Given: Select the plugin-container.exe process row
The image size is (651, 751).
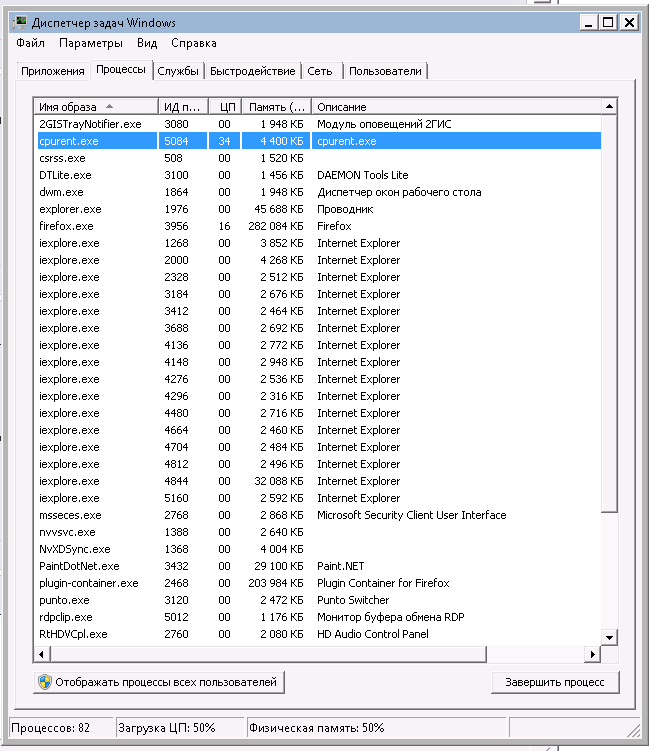Looking at the screenshot, I should pos(88,583).
